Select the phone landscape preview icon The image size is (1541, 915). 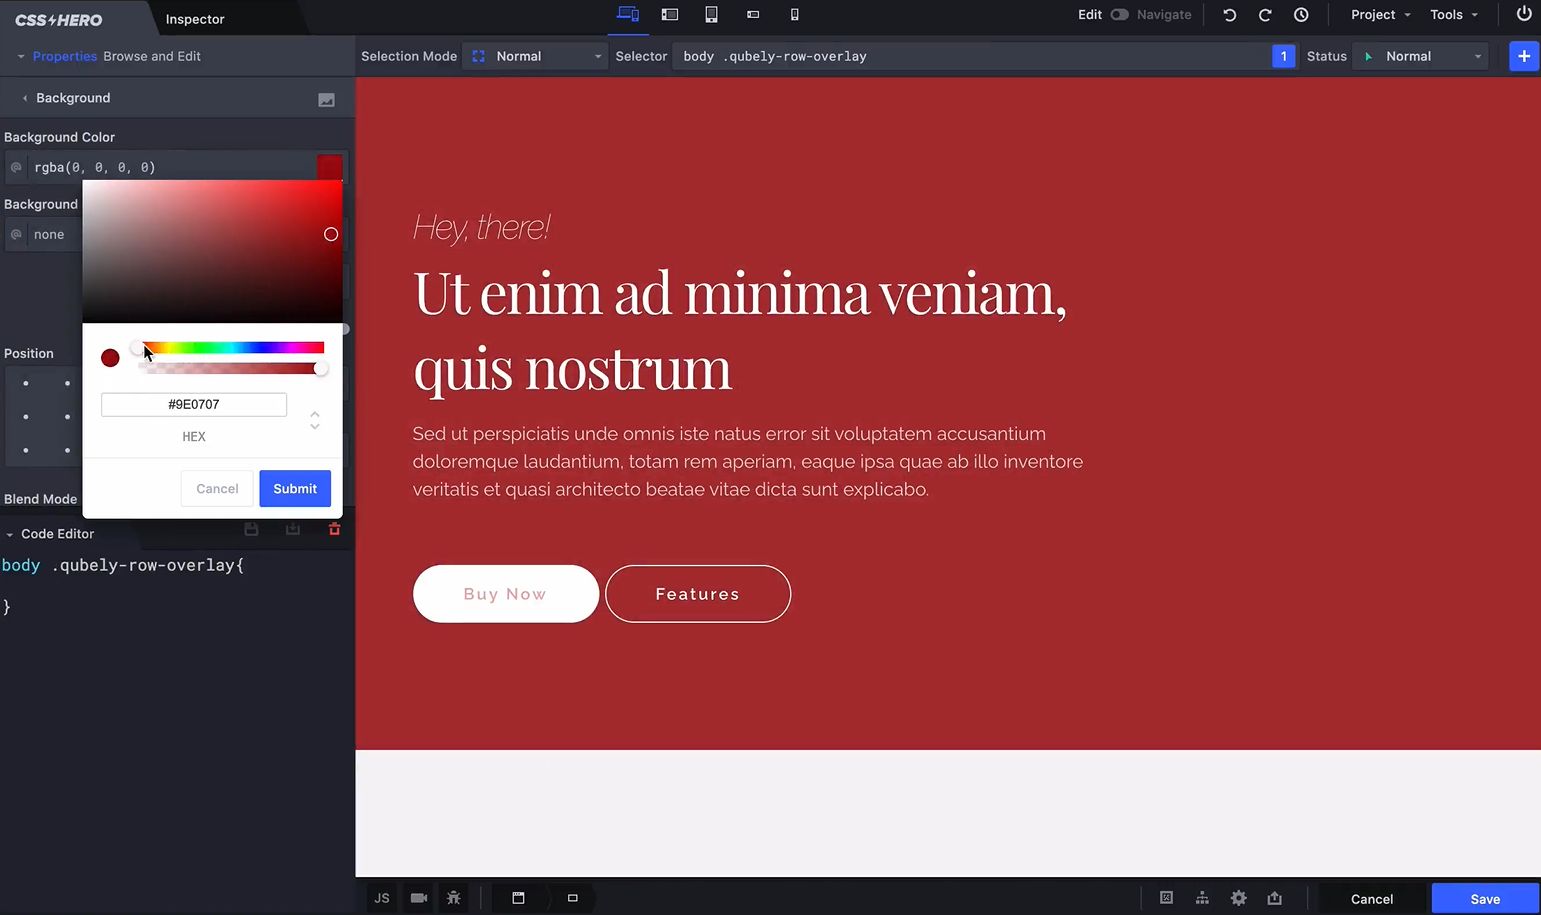point(753,14)
